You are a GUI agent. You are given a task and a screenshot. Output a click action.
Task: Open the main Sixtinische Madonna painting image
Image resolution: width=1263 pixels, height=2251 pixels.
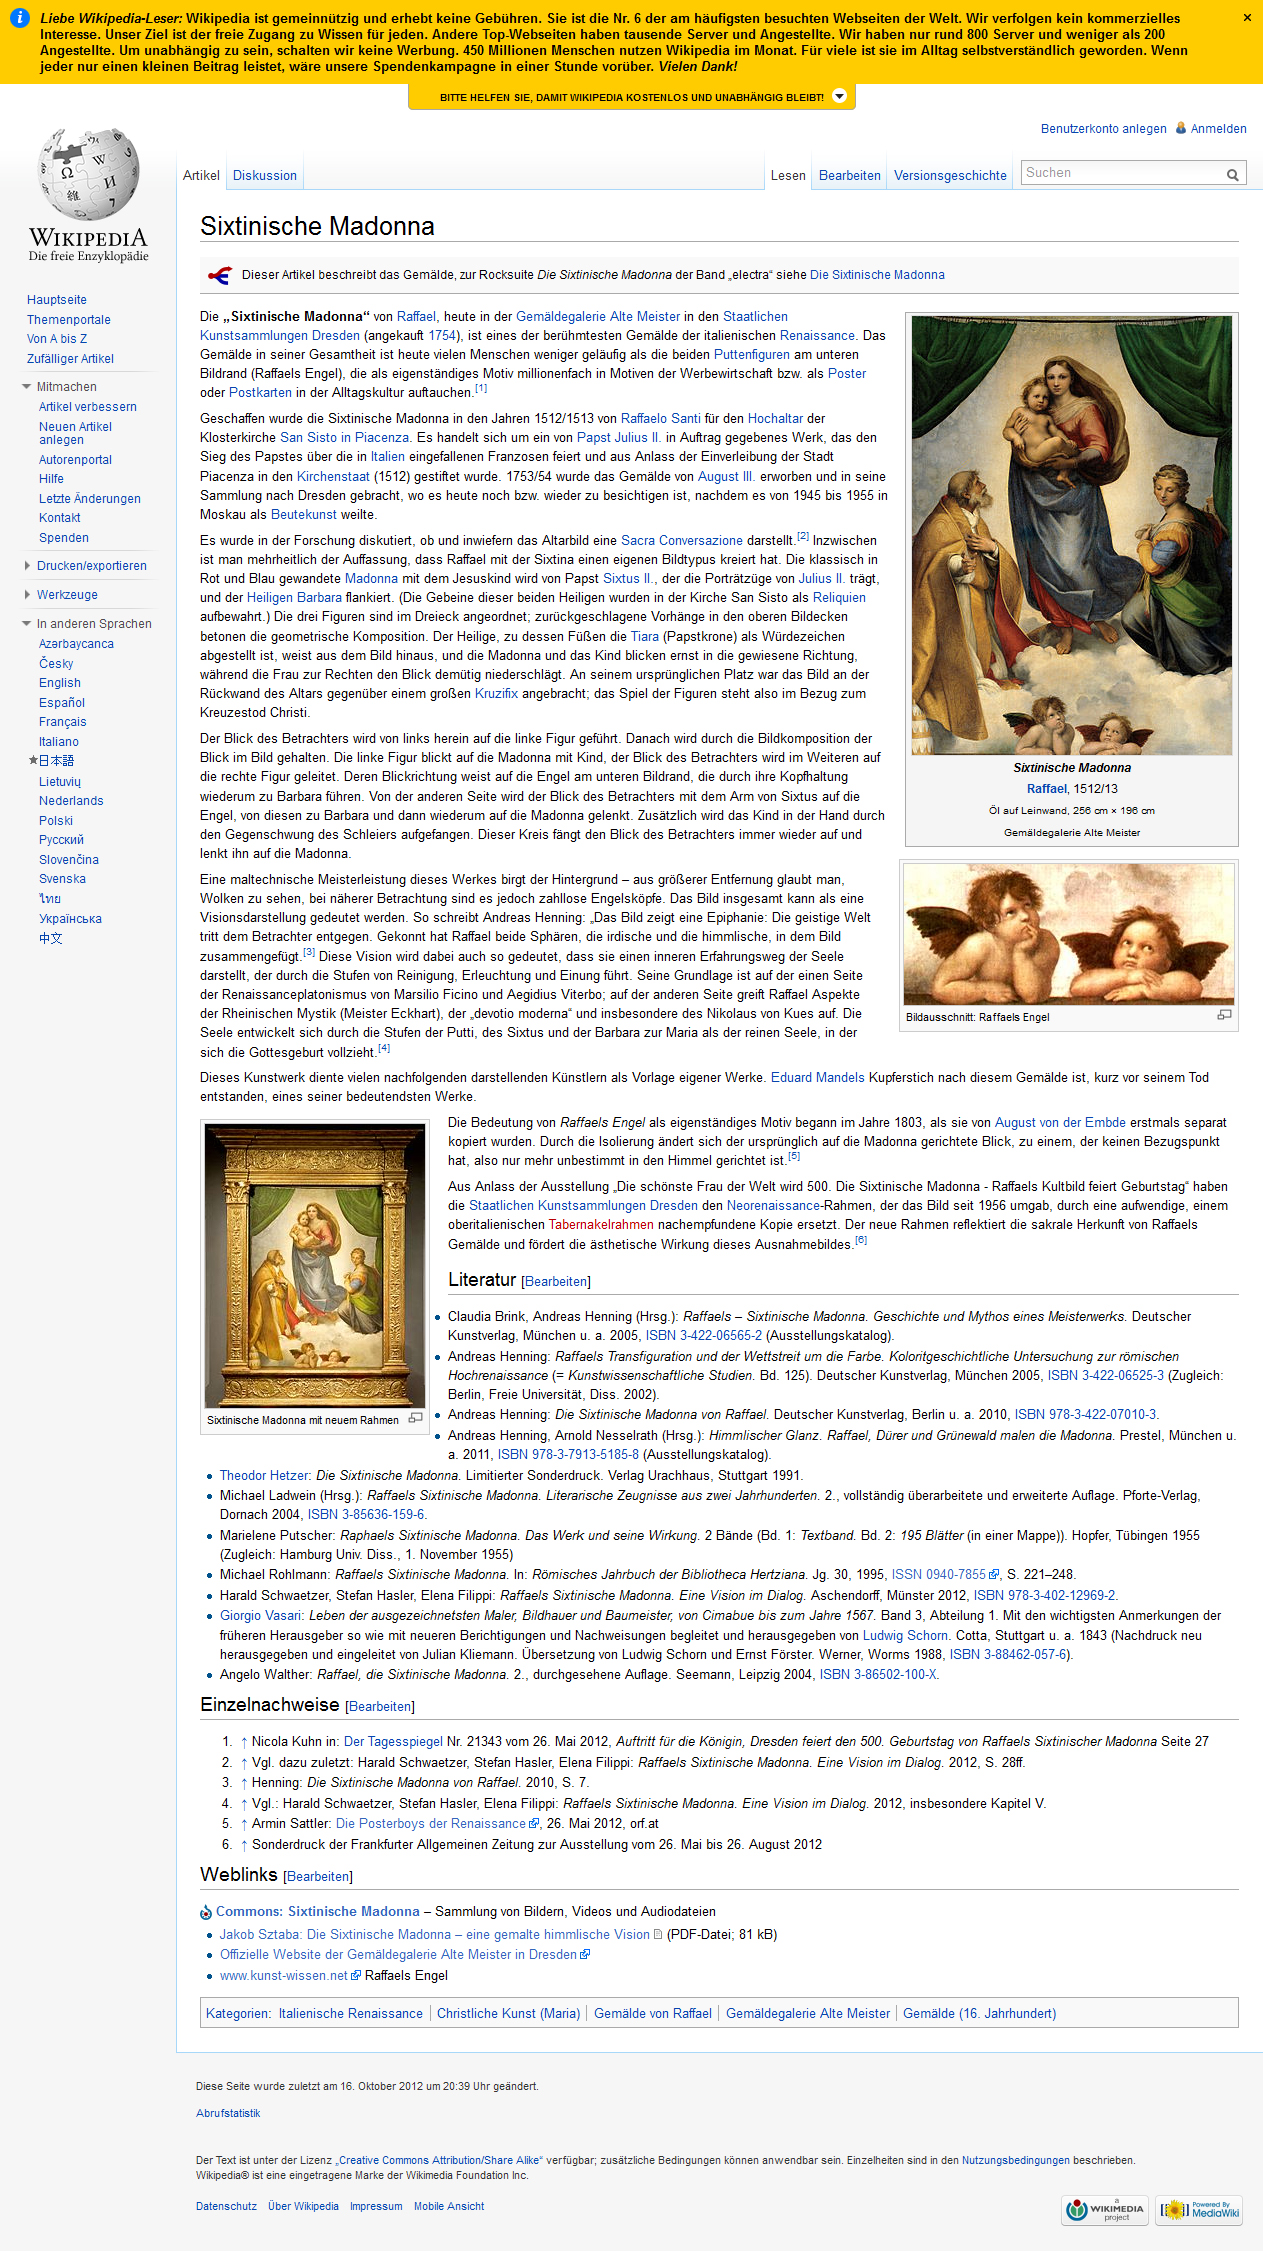pos(1071,535)
